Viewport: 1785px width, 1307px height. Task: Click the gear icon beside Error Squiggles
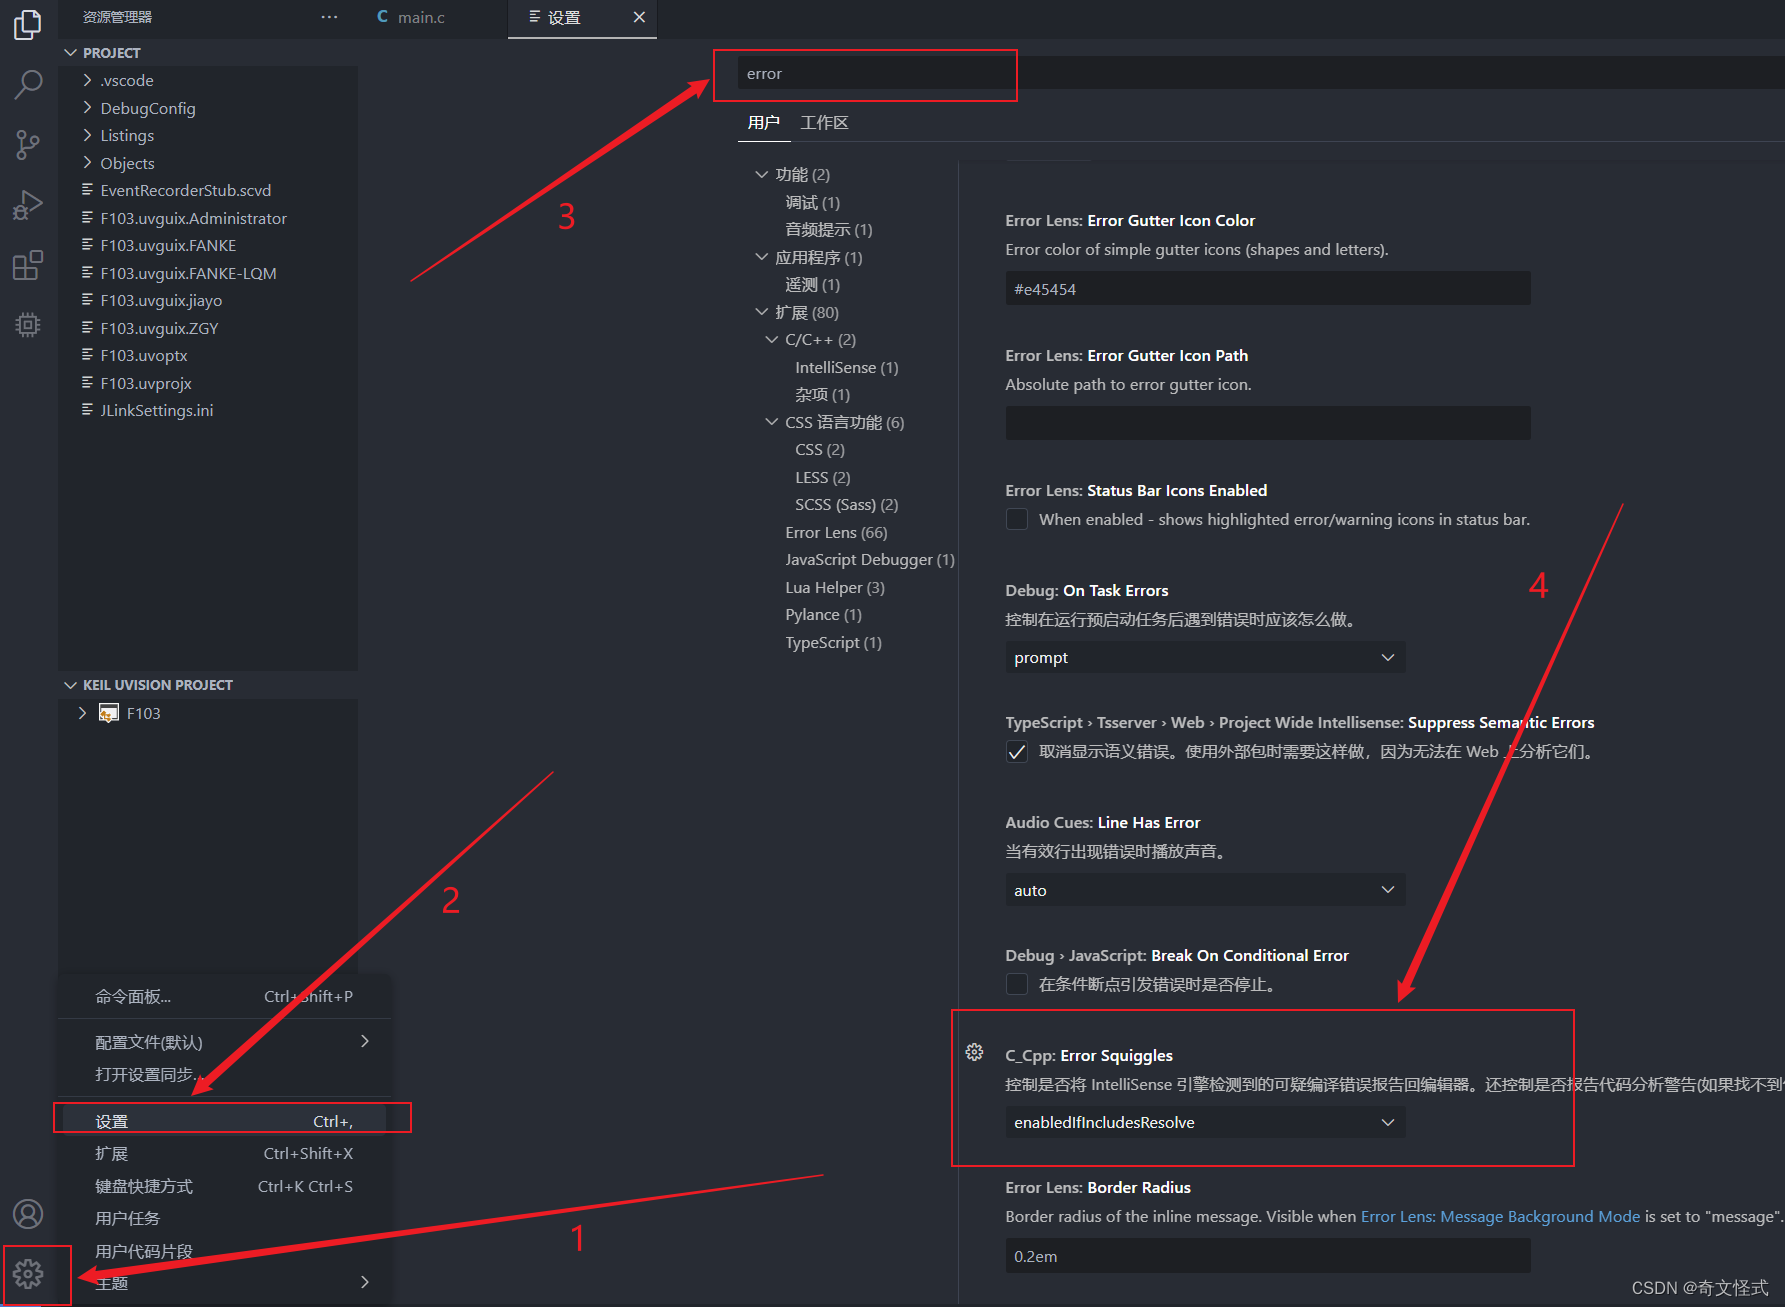tap(975, 1052)
